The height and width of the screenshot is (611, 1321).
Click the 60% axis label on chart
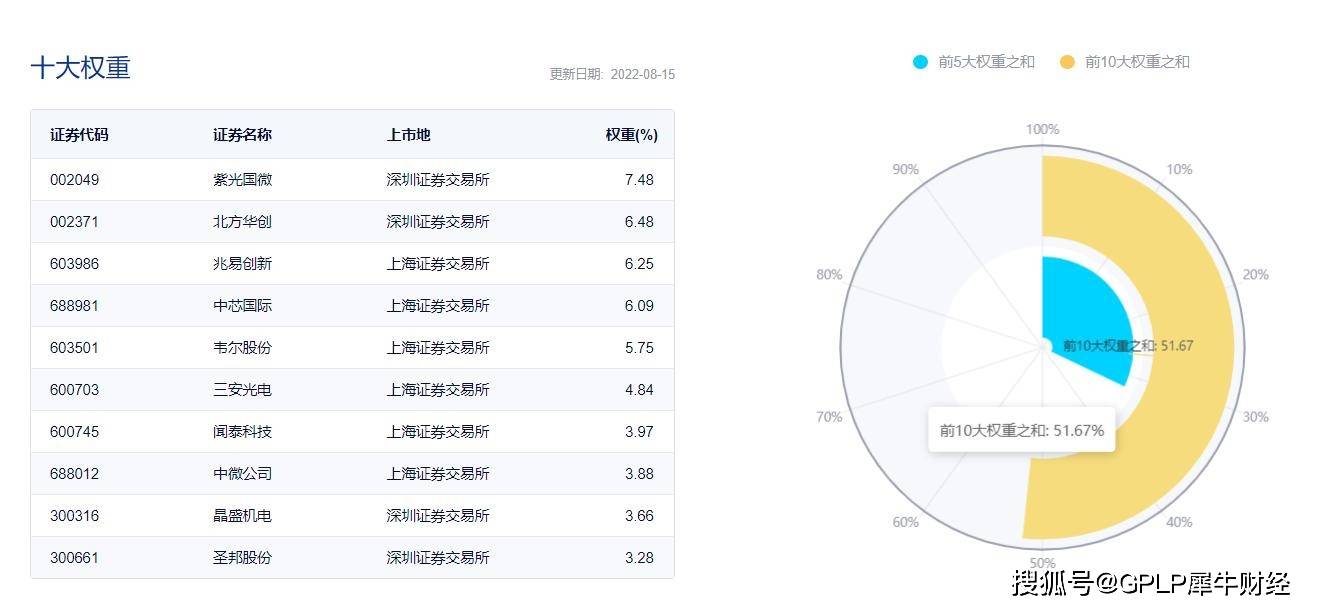tap(906, 522)
